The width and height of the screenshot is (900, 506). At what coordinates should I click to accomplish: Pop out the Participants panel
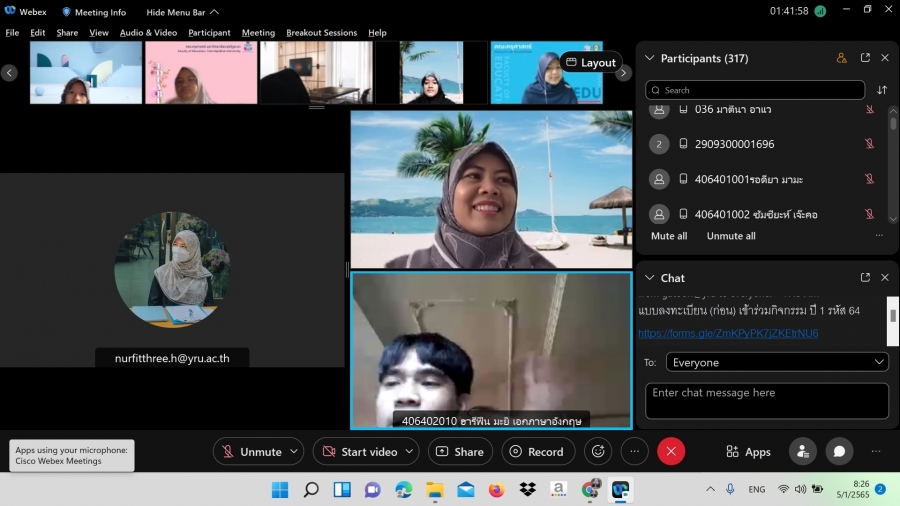click(x=865, y=58)
